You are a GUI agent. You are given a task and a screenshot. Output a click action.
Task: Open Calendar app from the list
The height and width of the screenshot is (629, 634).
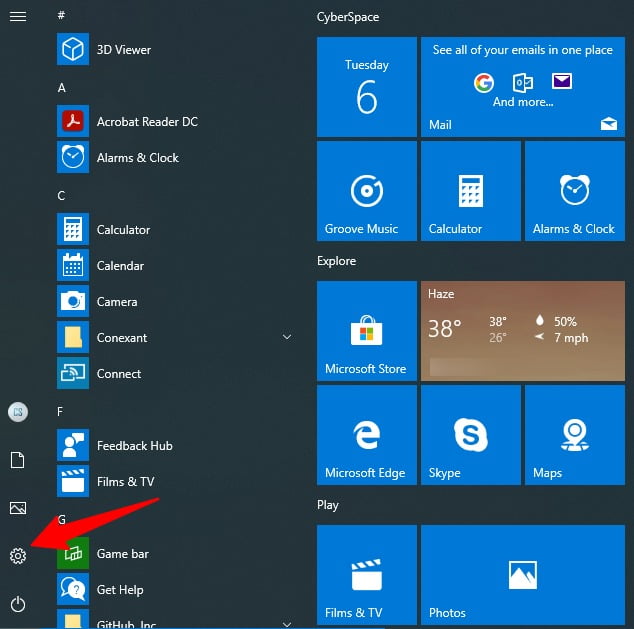point(174,265)
